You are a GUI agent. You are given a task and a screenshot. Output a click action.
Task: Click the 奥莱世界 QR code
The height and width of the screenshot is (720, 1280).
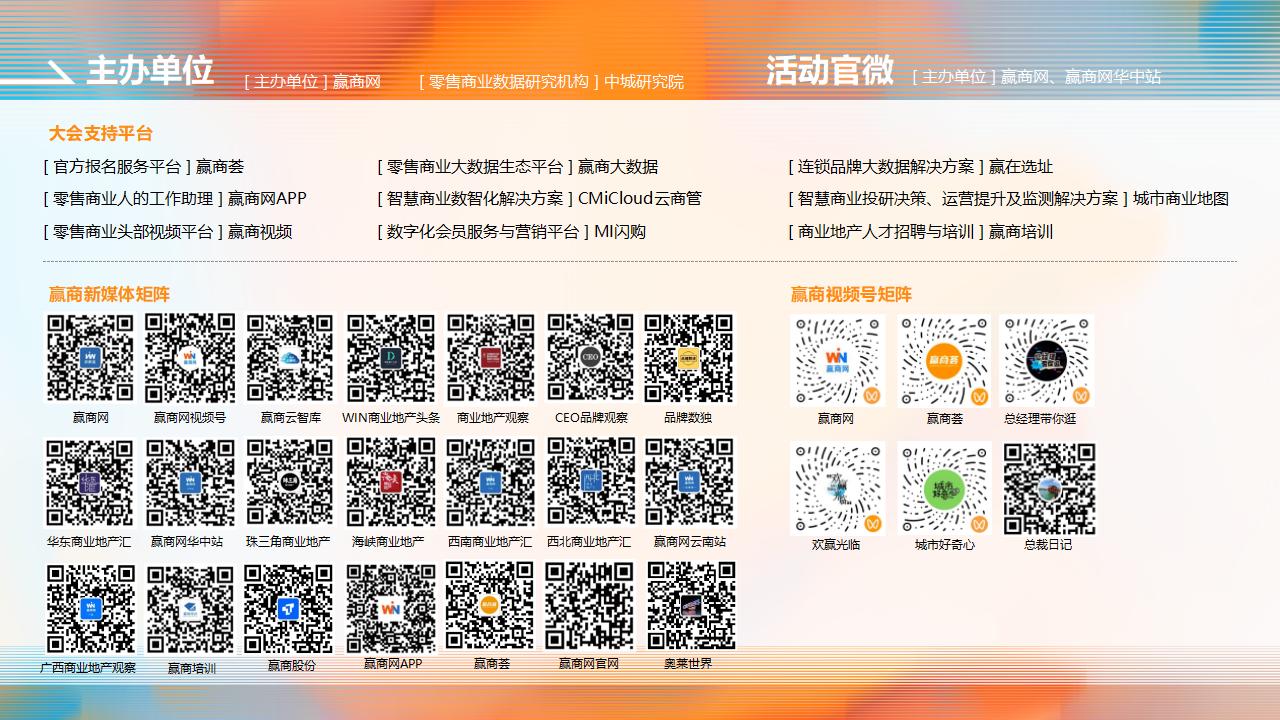[x=691, y=605]
